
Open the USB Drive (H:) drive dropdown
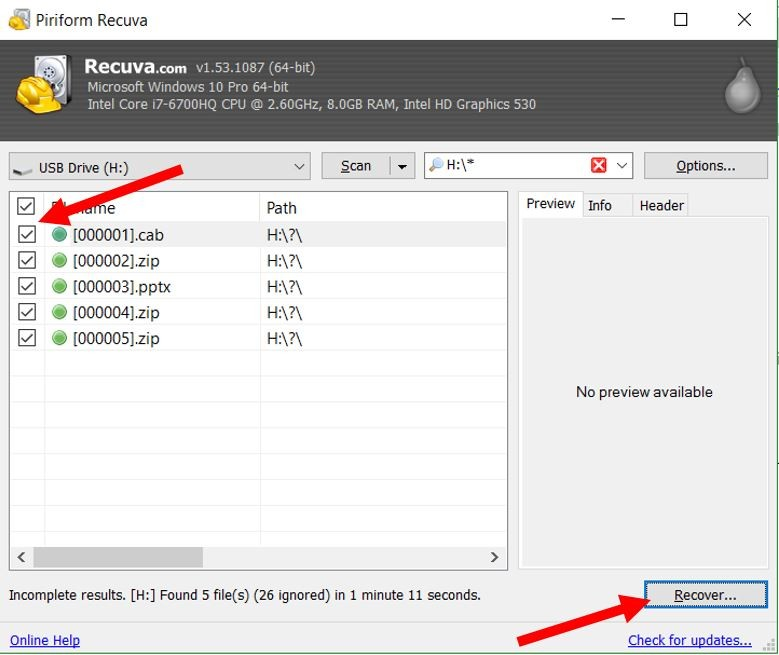coord(159,166)
